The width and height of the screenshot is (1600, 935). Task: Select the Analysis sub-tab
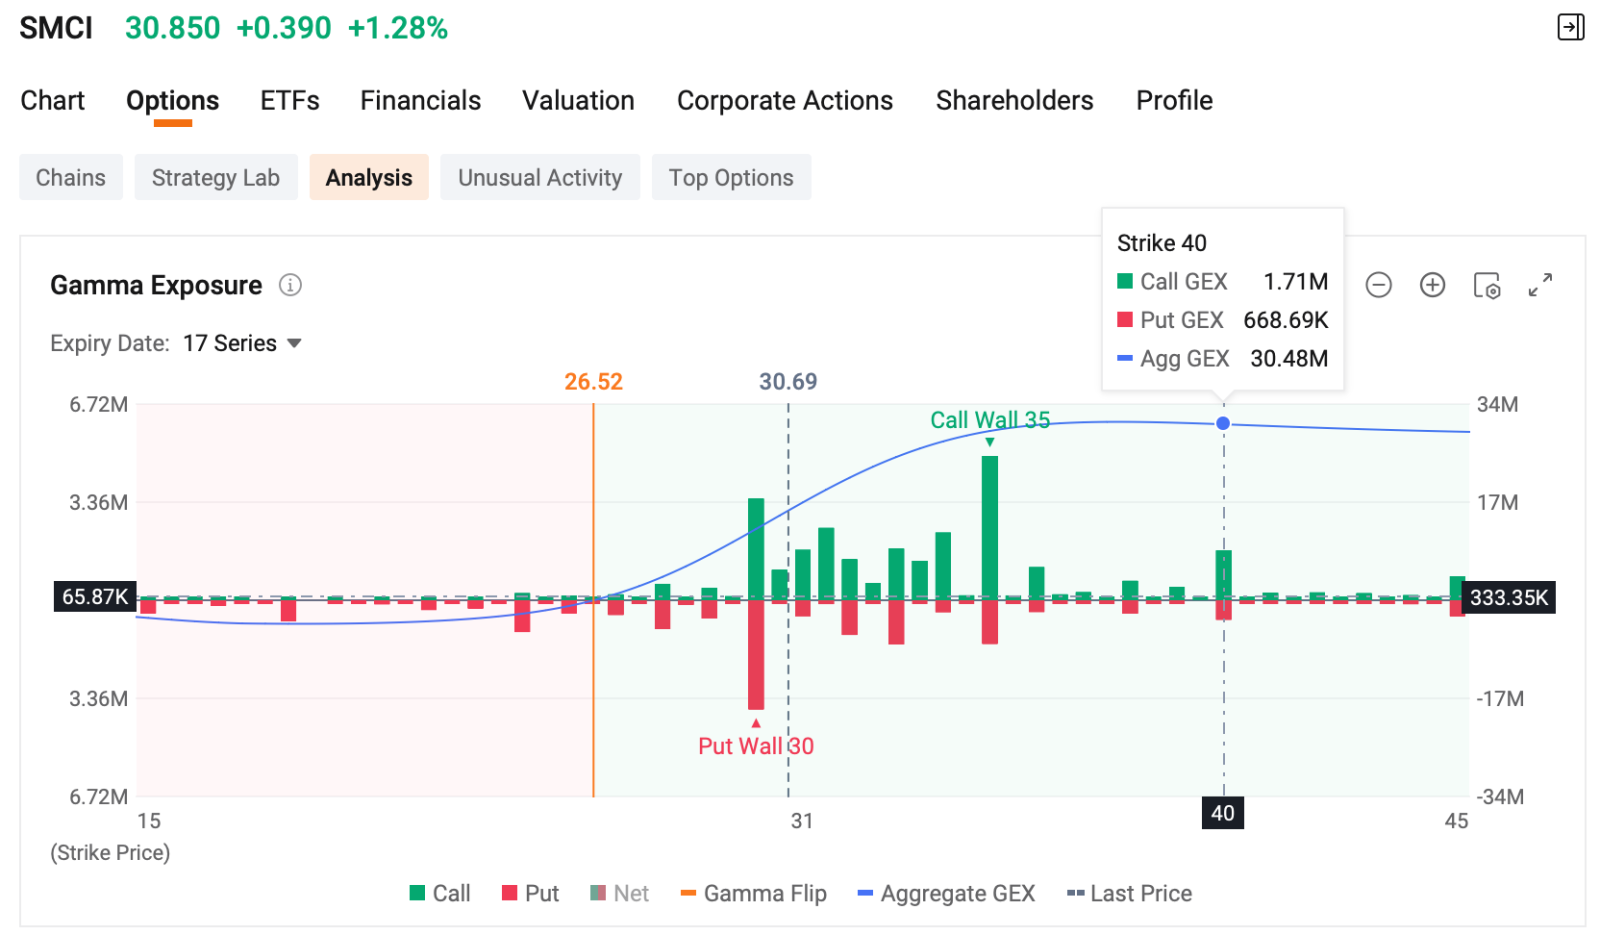point(369,177)
